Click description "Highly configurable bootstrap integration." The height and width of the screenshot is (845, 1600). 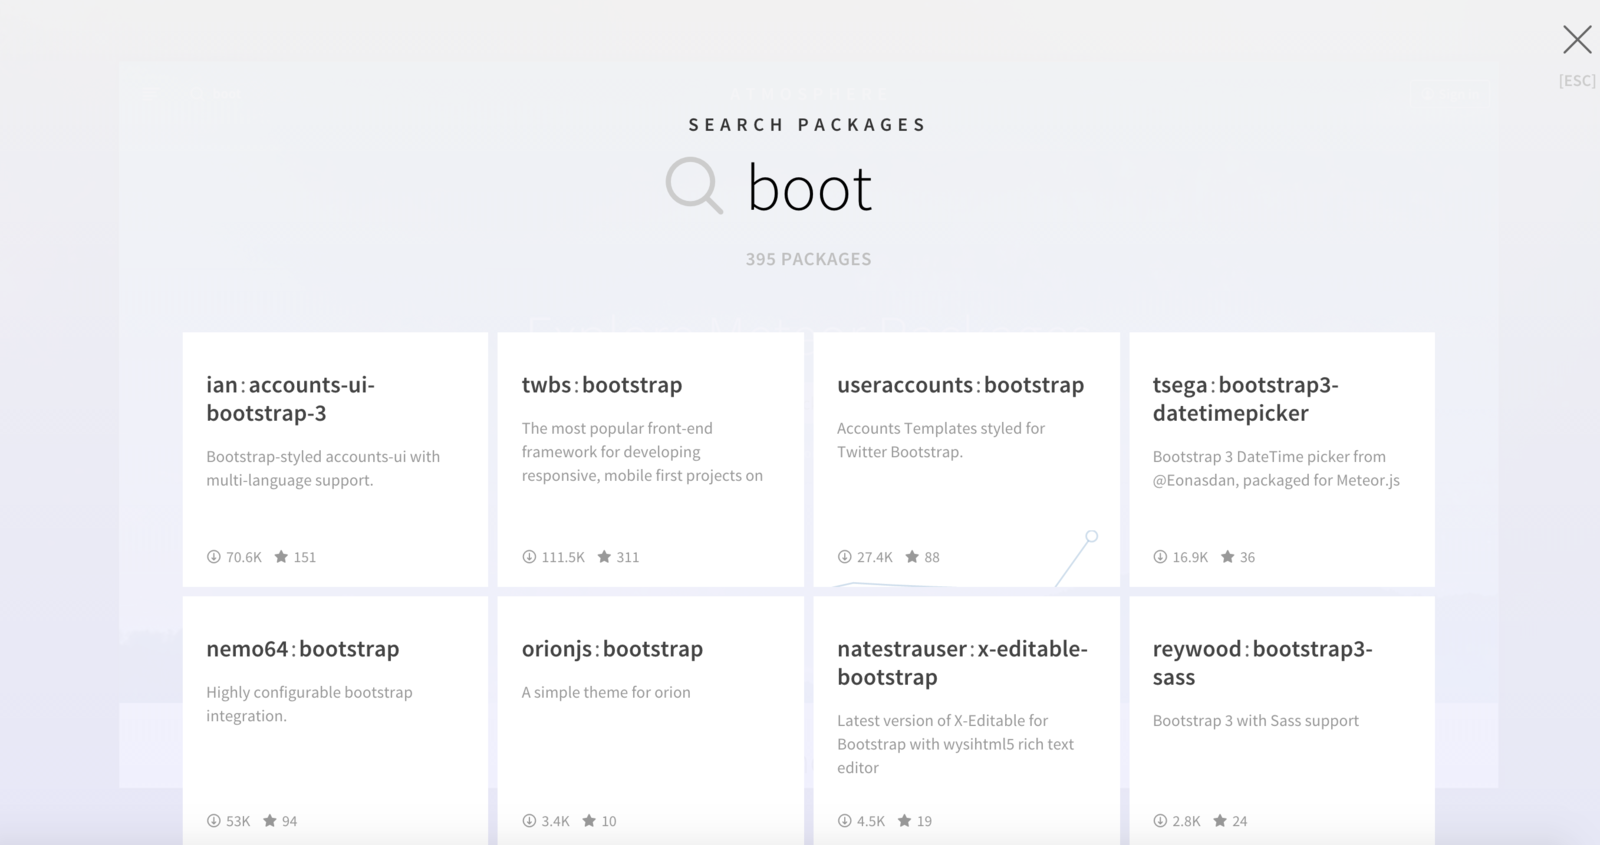tap(309, 704)
